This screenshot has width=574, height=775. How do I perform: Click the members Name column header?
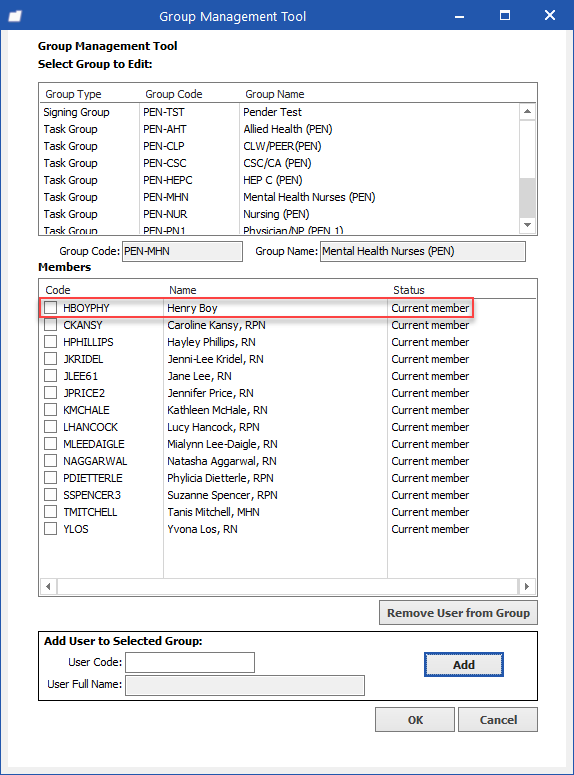(182, 290)
